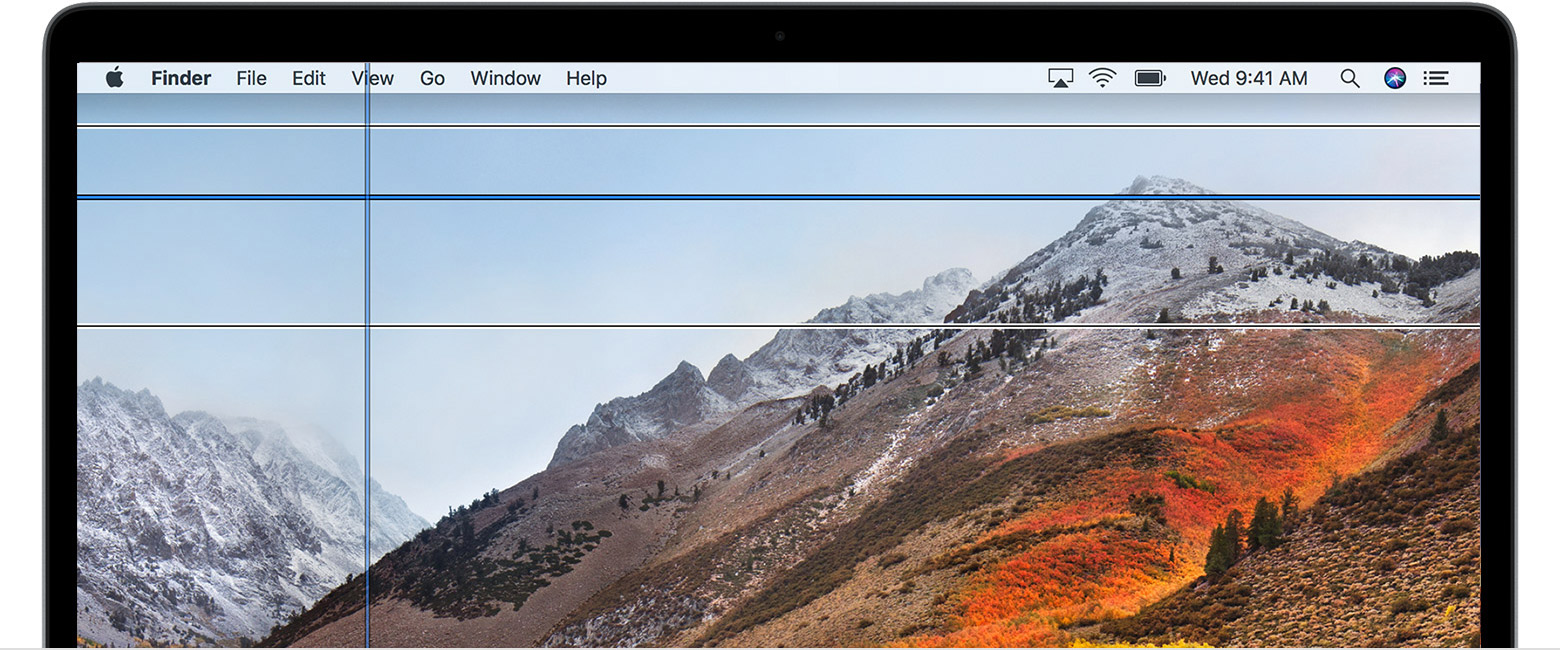The height and width of the screenshot is (650, 1560).
Task: Open Notification Center list icon
Action: (1436, 78)
